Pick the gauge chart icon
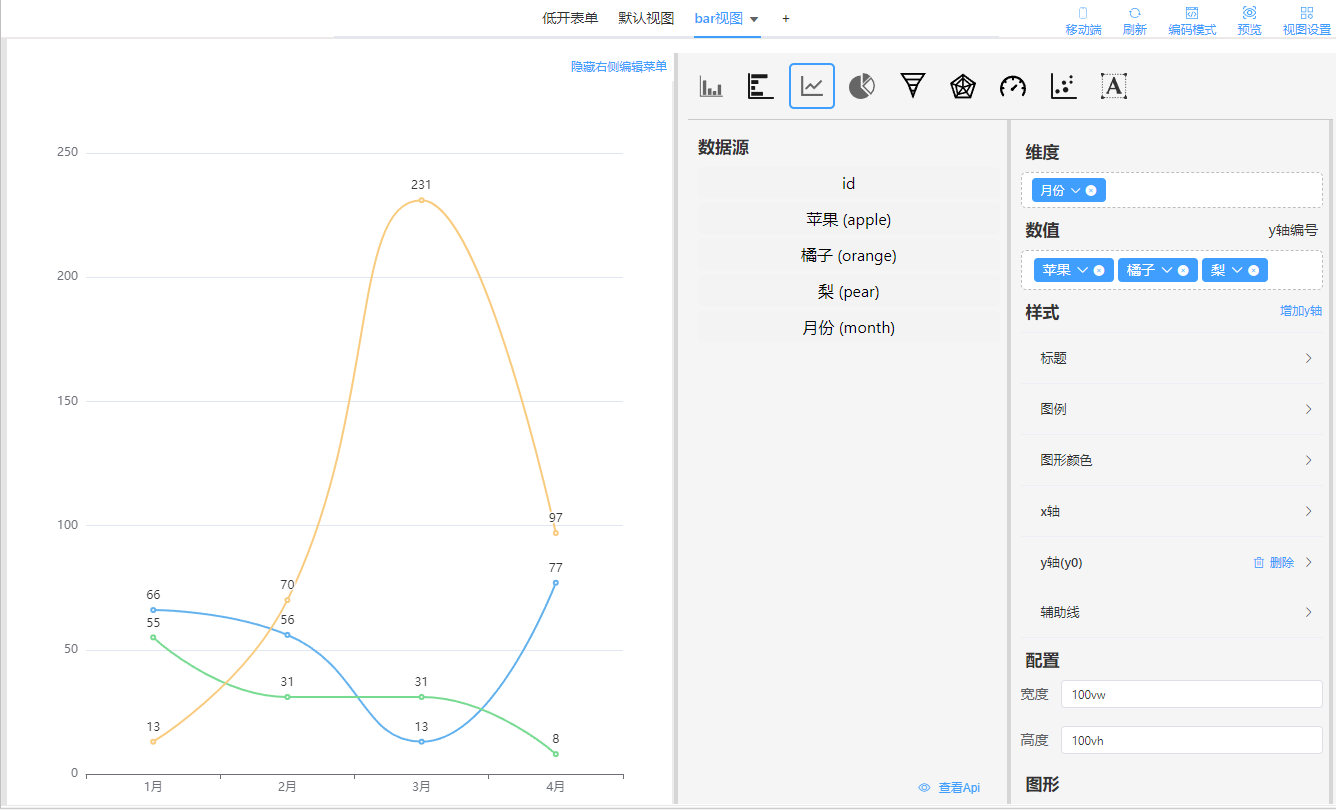 [1013, 87]
